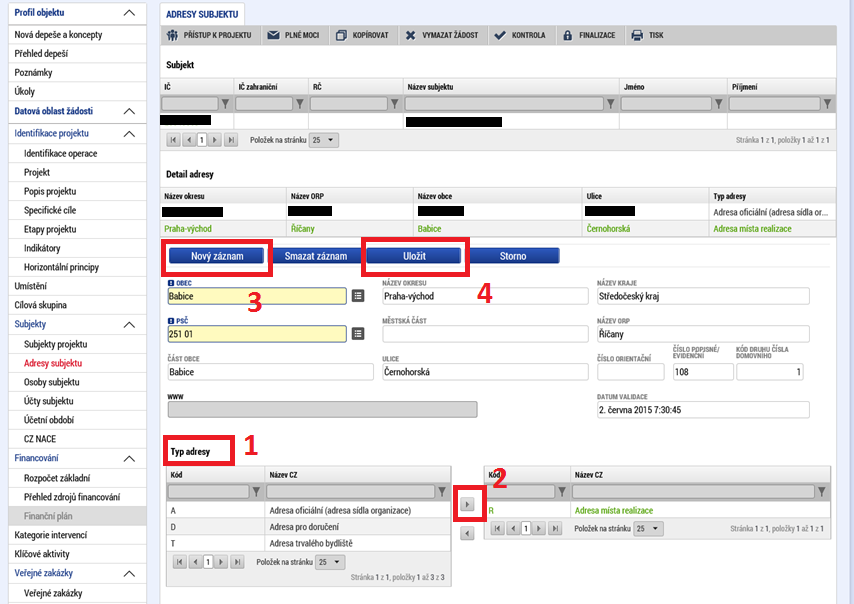Click filter icon of Příjmení column
Viewport: 854px width, 604px height.
827,103
